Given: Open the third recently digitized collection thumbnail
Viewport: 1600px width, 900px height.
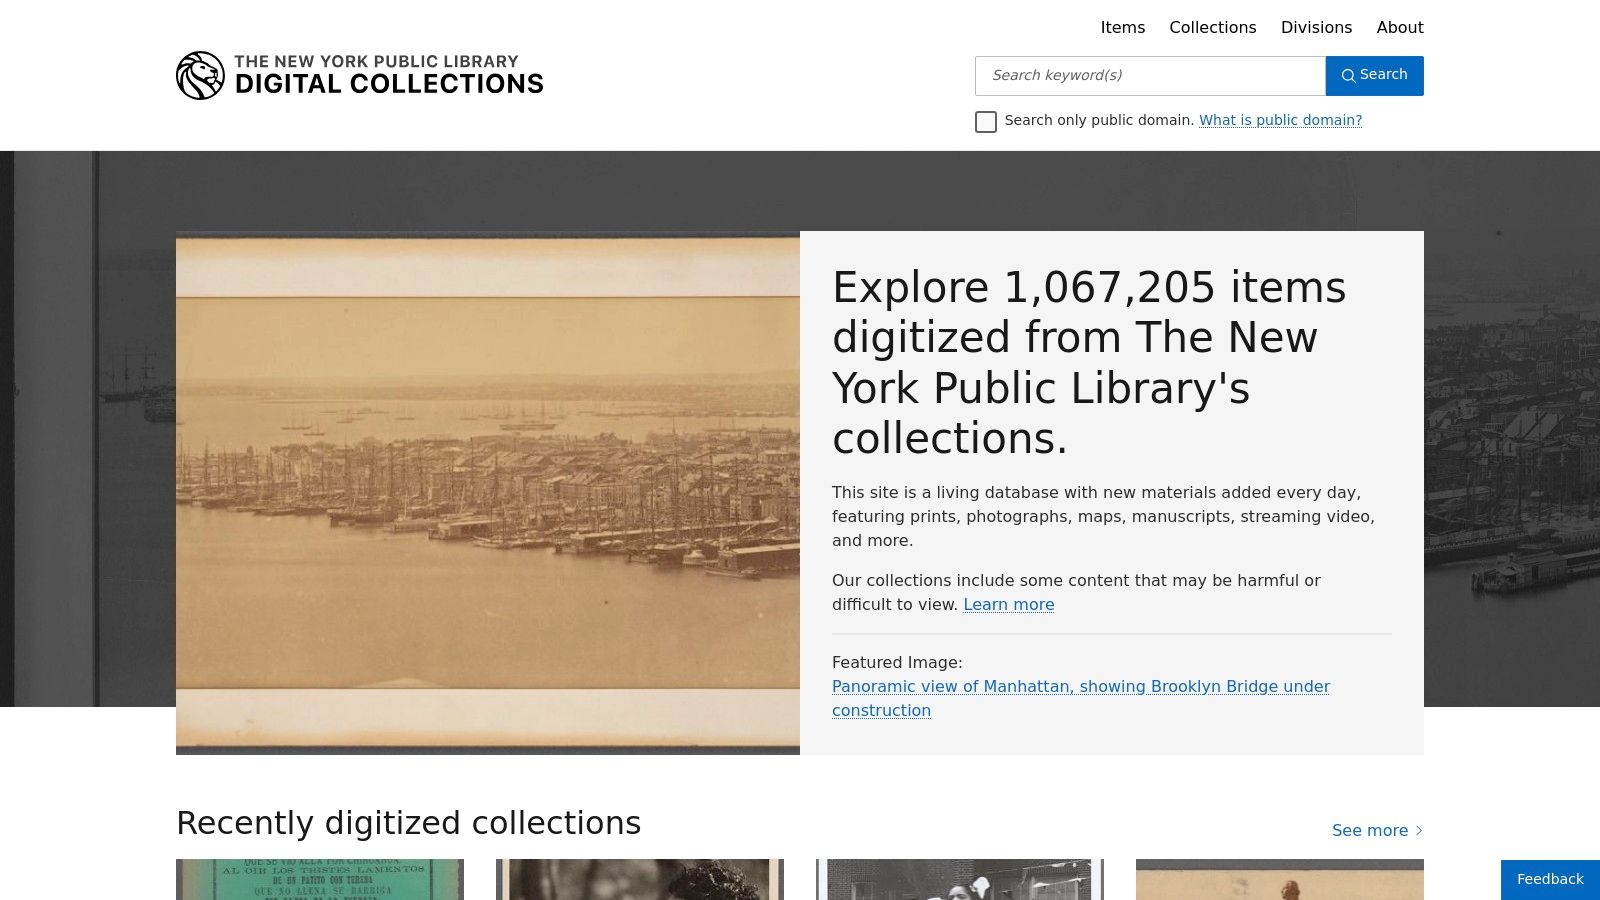Looking at the screenshot, I should click(960, 879).
